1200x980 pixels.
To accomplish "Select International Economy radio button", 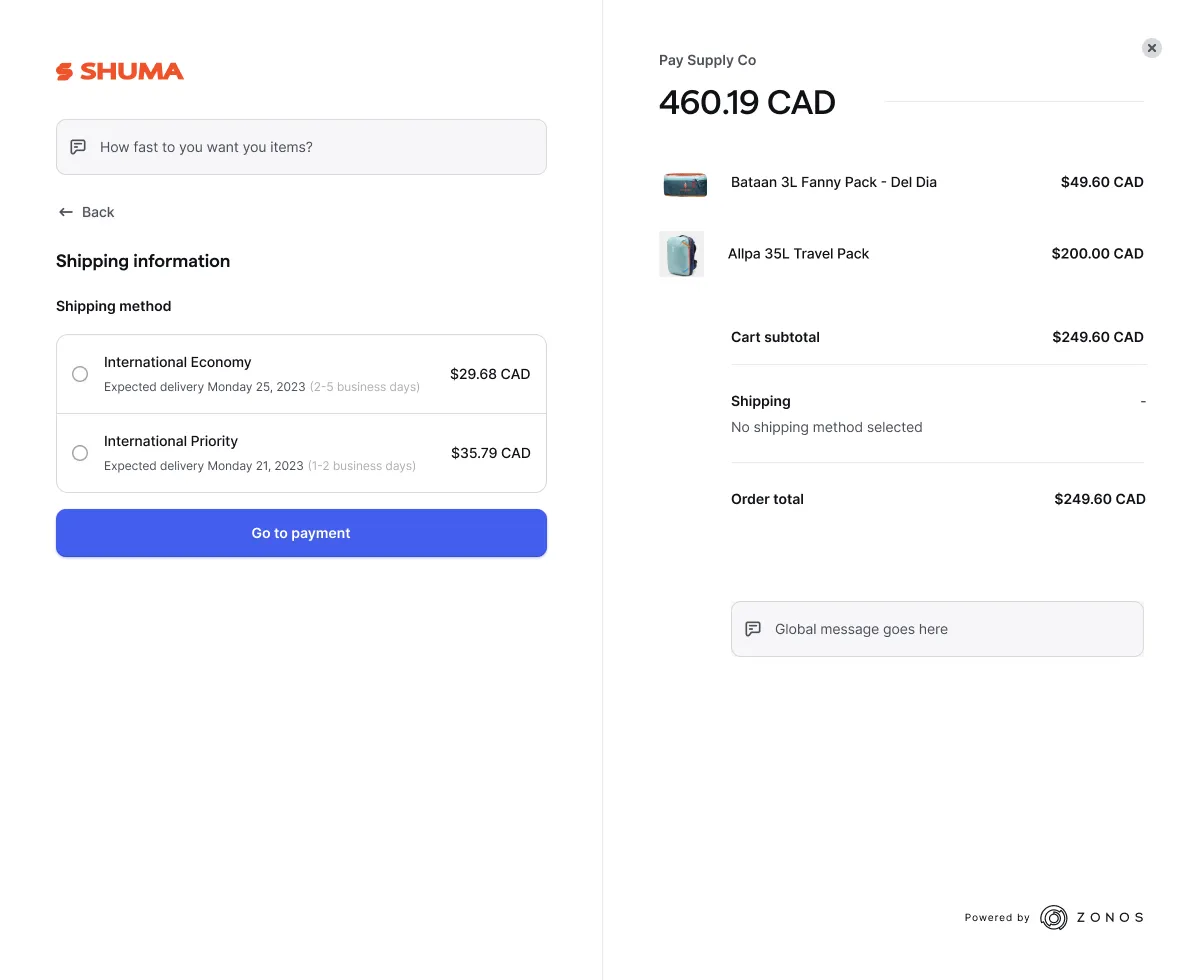I will pos(80,374).
